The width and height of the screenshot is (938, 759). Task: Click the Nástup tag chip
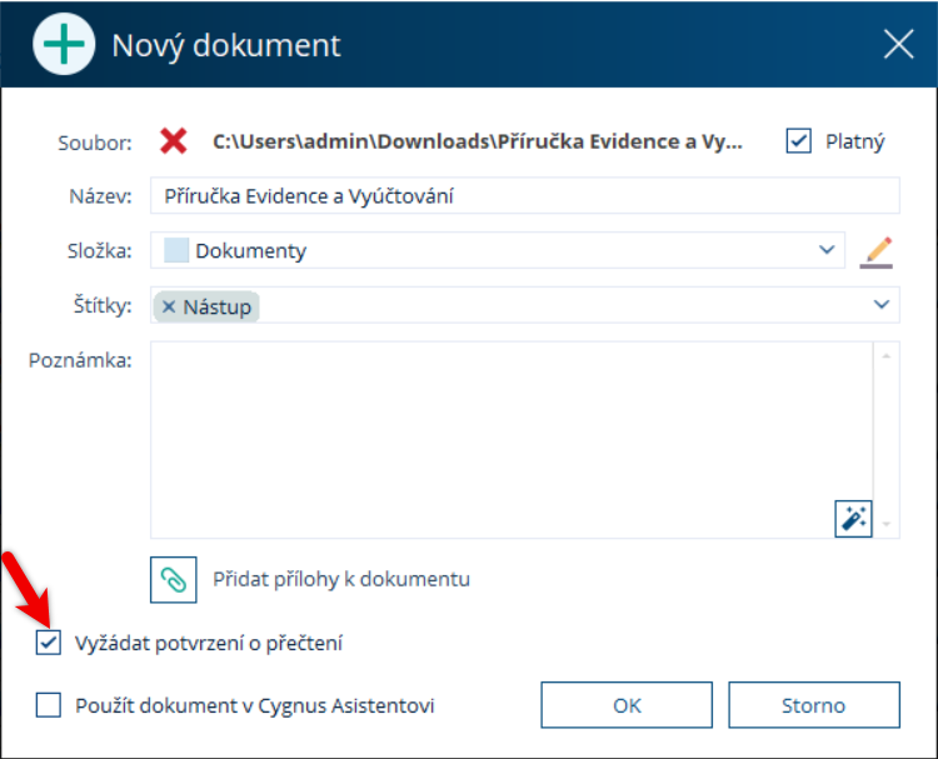(206, 307)
